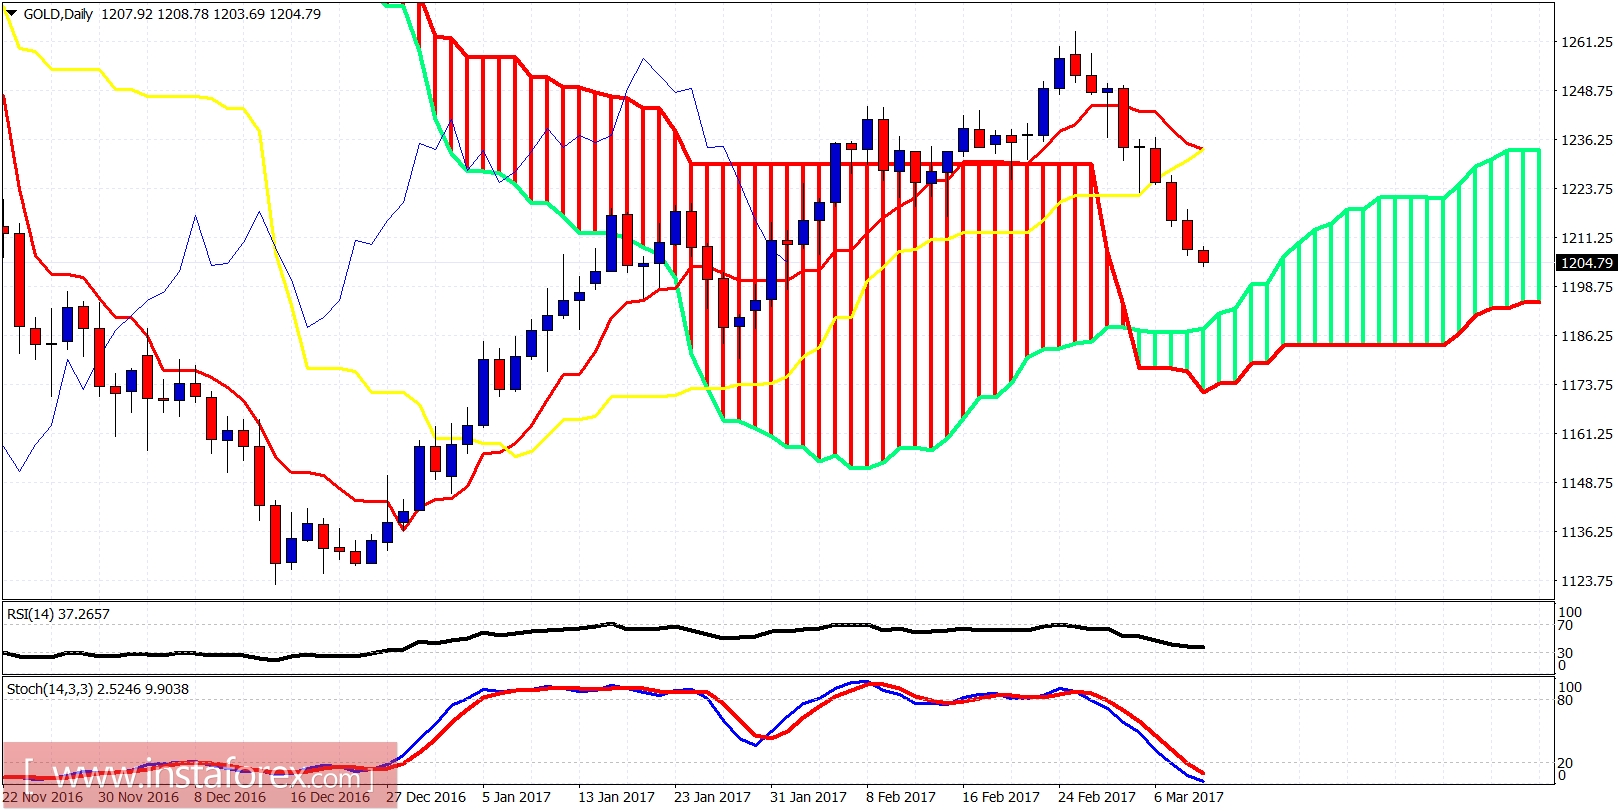The height and width of the screenshot is (811, 1622).
Task: Click the 1161.25 price axis label
Action: tap(1587, 434)
